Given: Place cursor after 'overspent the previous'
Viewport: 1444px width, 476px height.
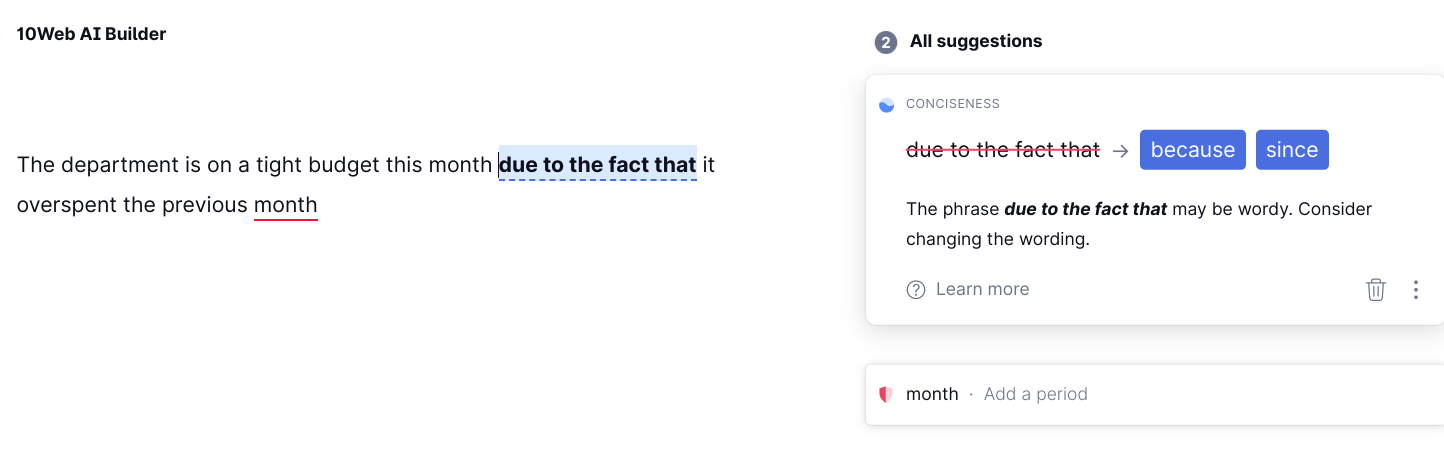Looking at the screenshot, I should (x=249, y=205).
